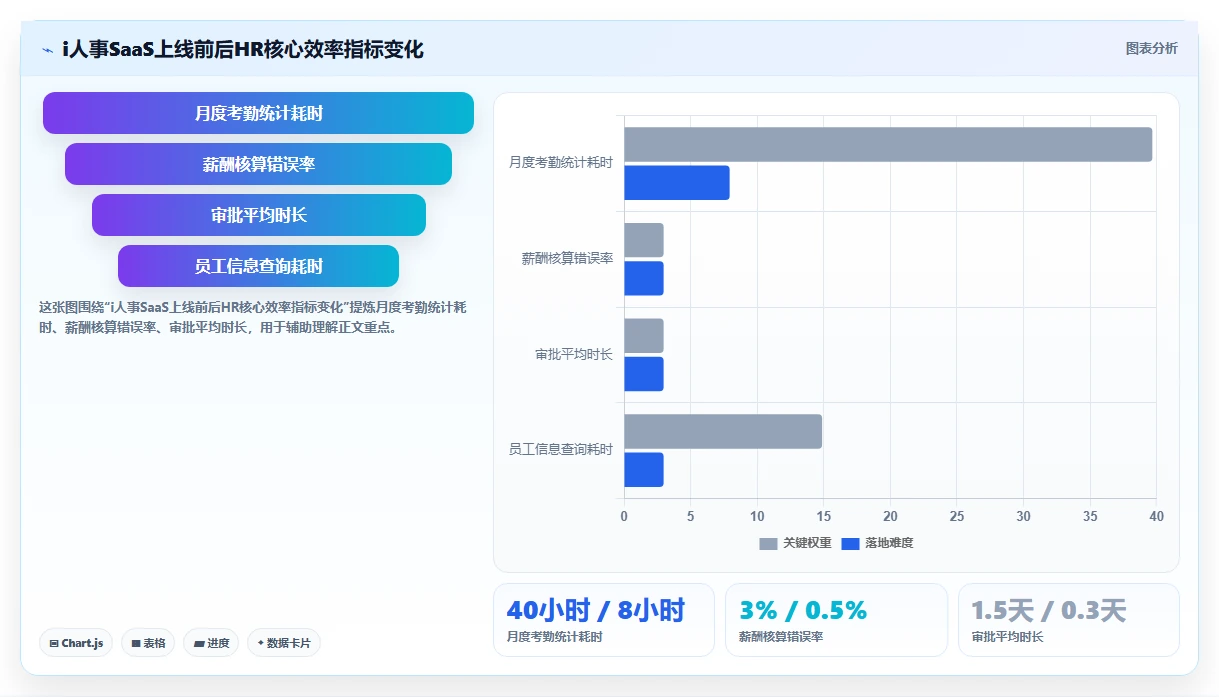Click the 数据卡片 tag pill

pyautogui.click(x=284, y=643)
